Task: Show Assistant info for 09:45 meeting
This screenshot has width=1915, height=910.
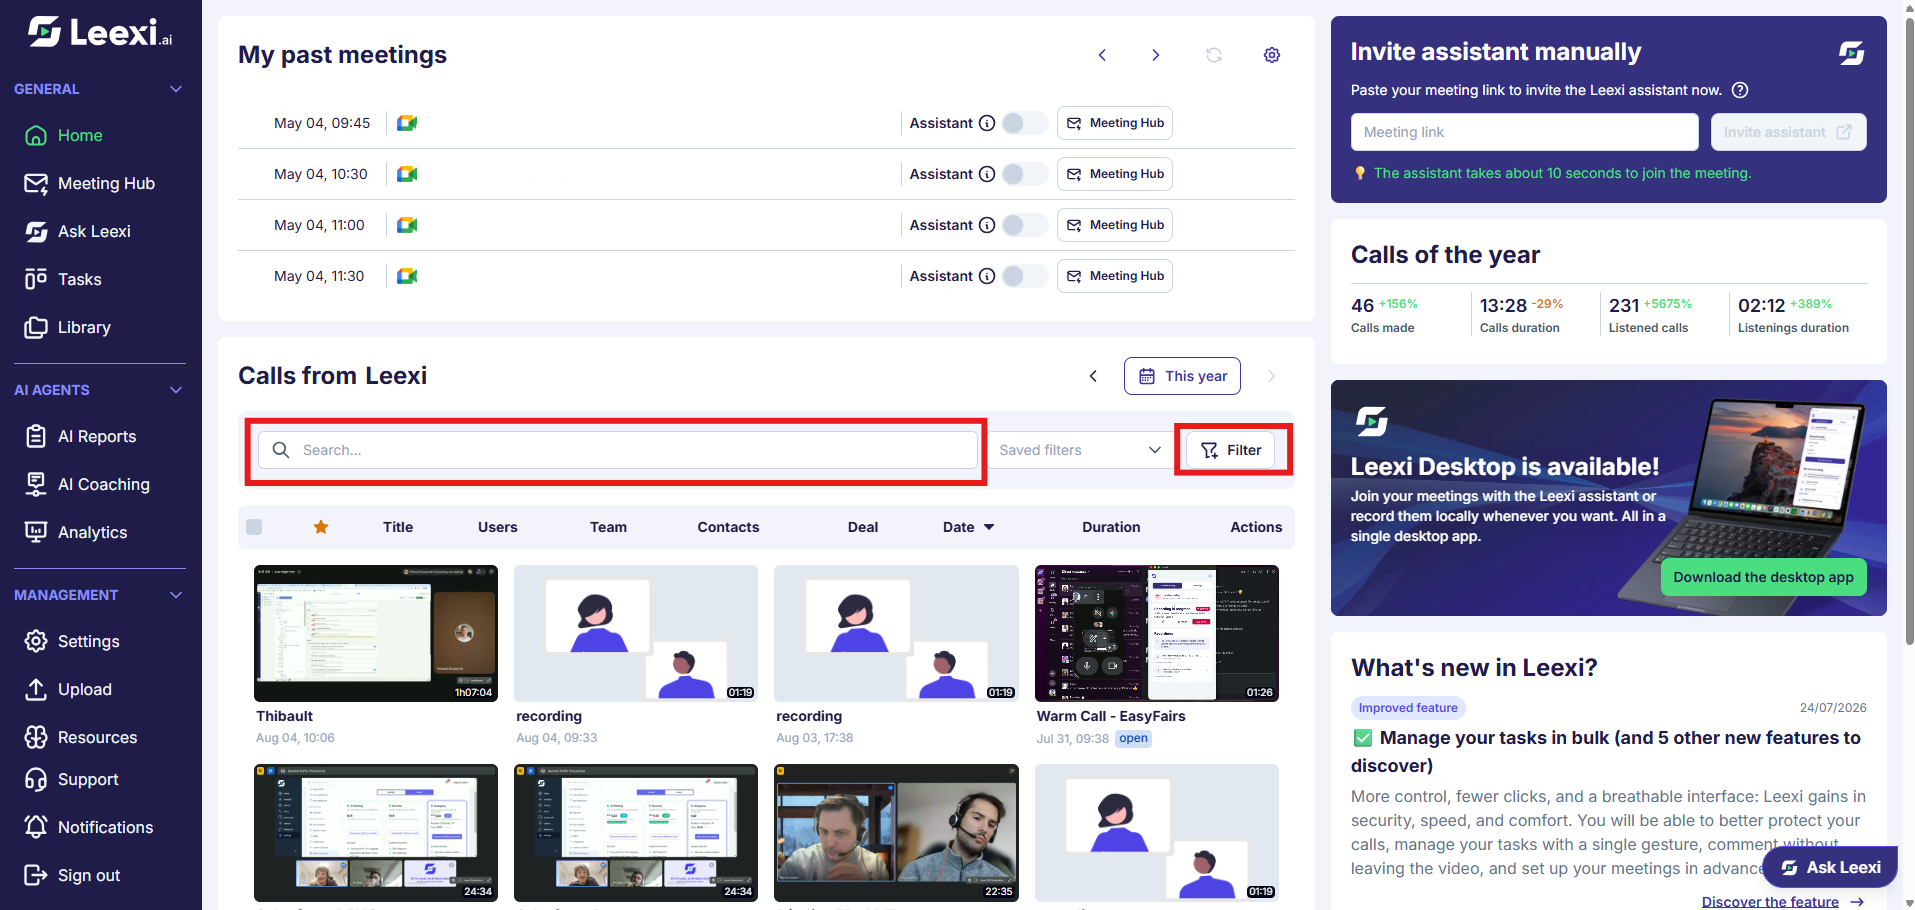Action: coord(987,123)
